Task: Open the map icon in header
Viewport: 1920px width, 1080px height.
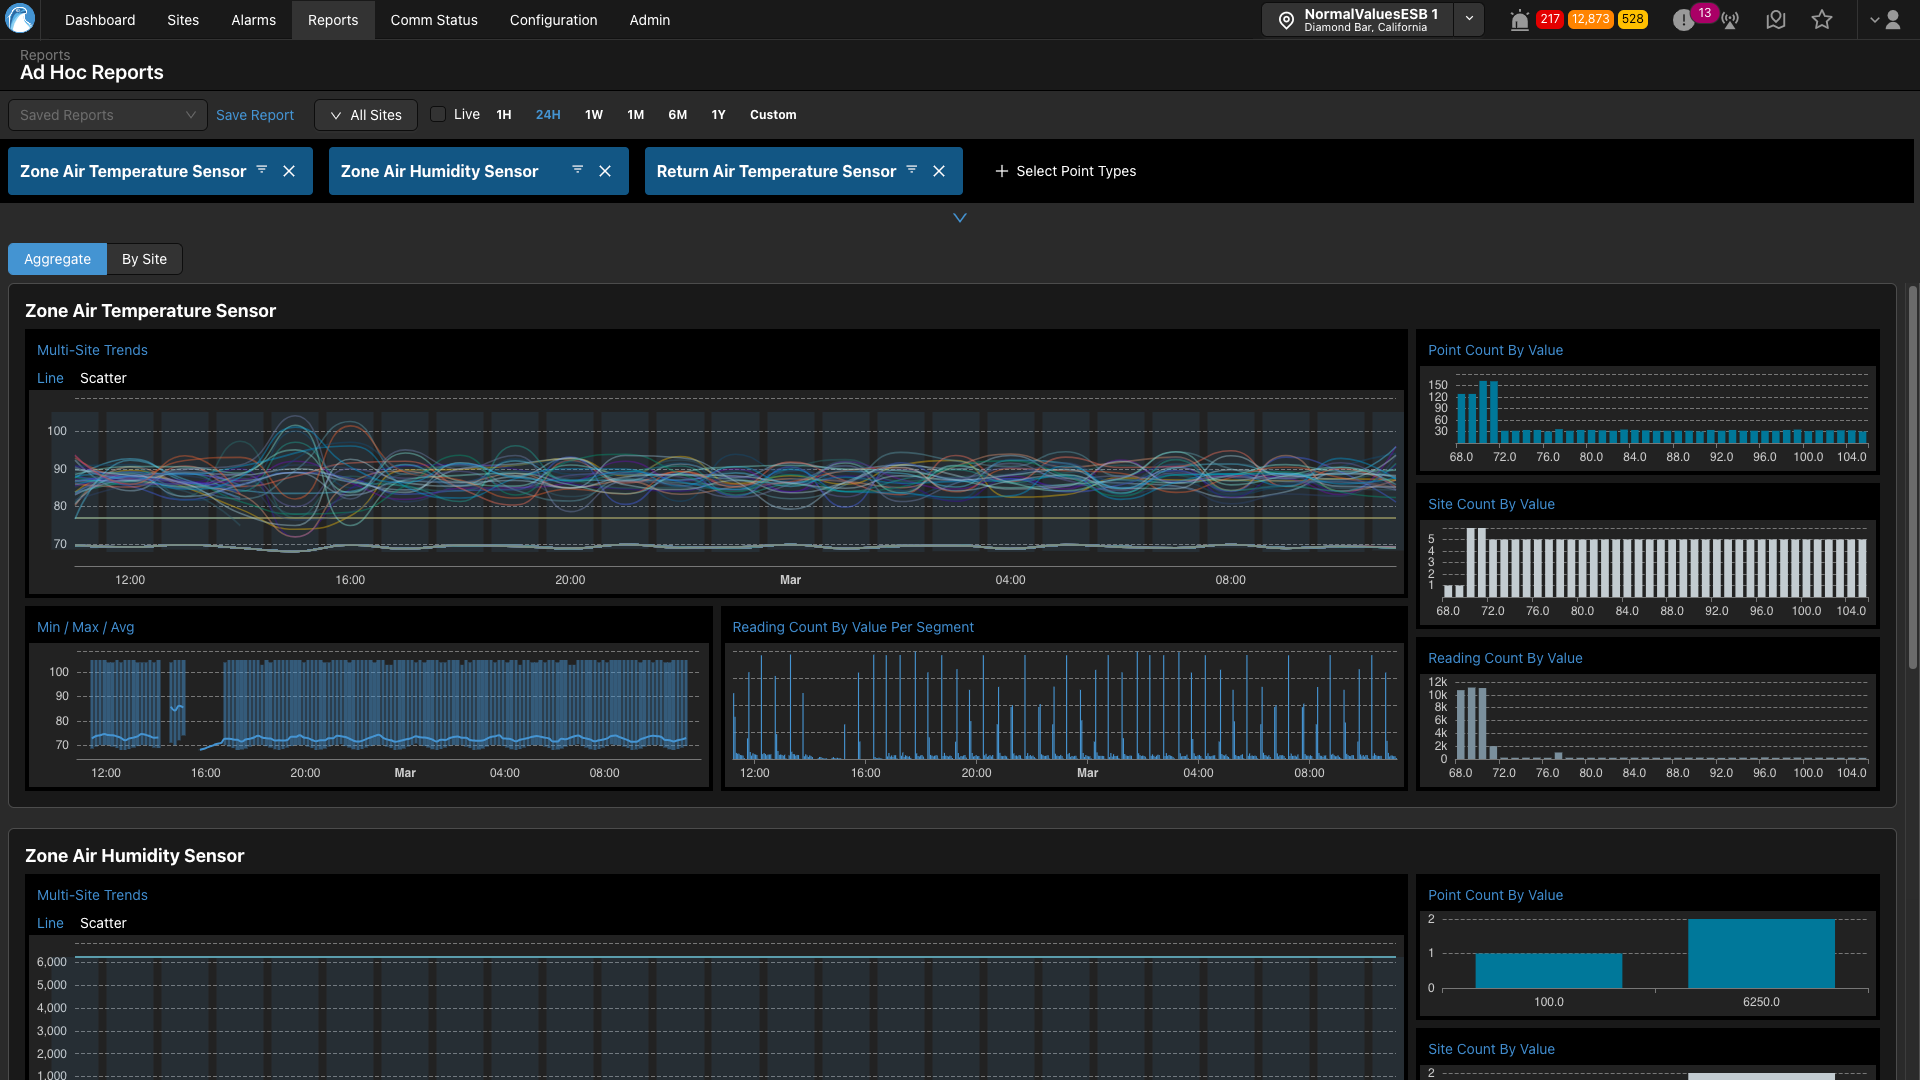Action: click(1776, 20)
